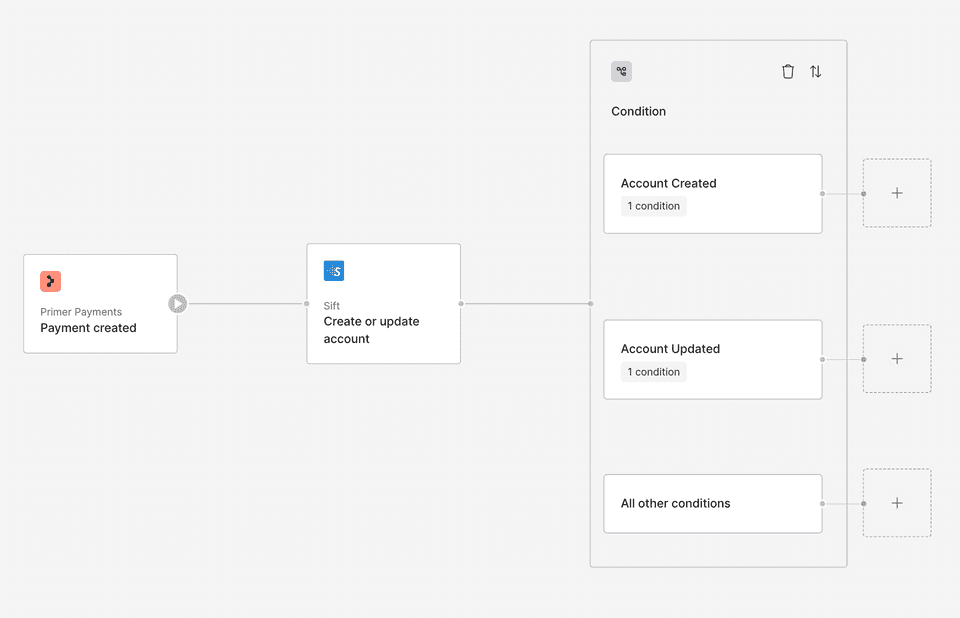
Task: Open the Account Updated condition card
Action: pos(713,360)
